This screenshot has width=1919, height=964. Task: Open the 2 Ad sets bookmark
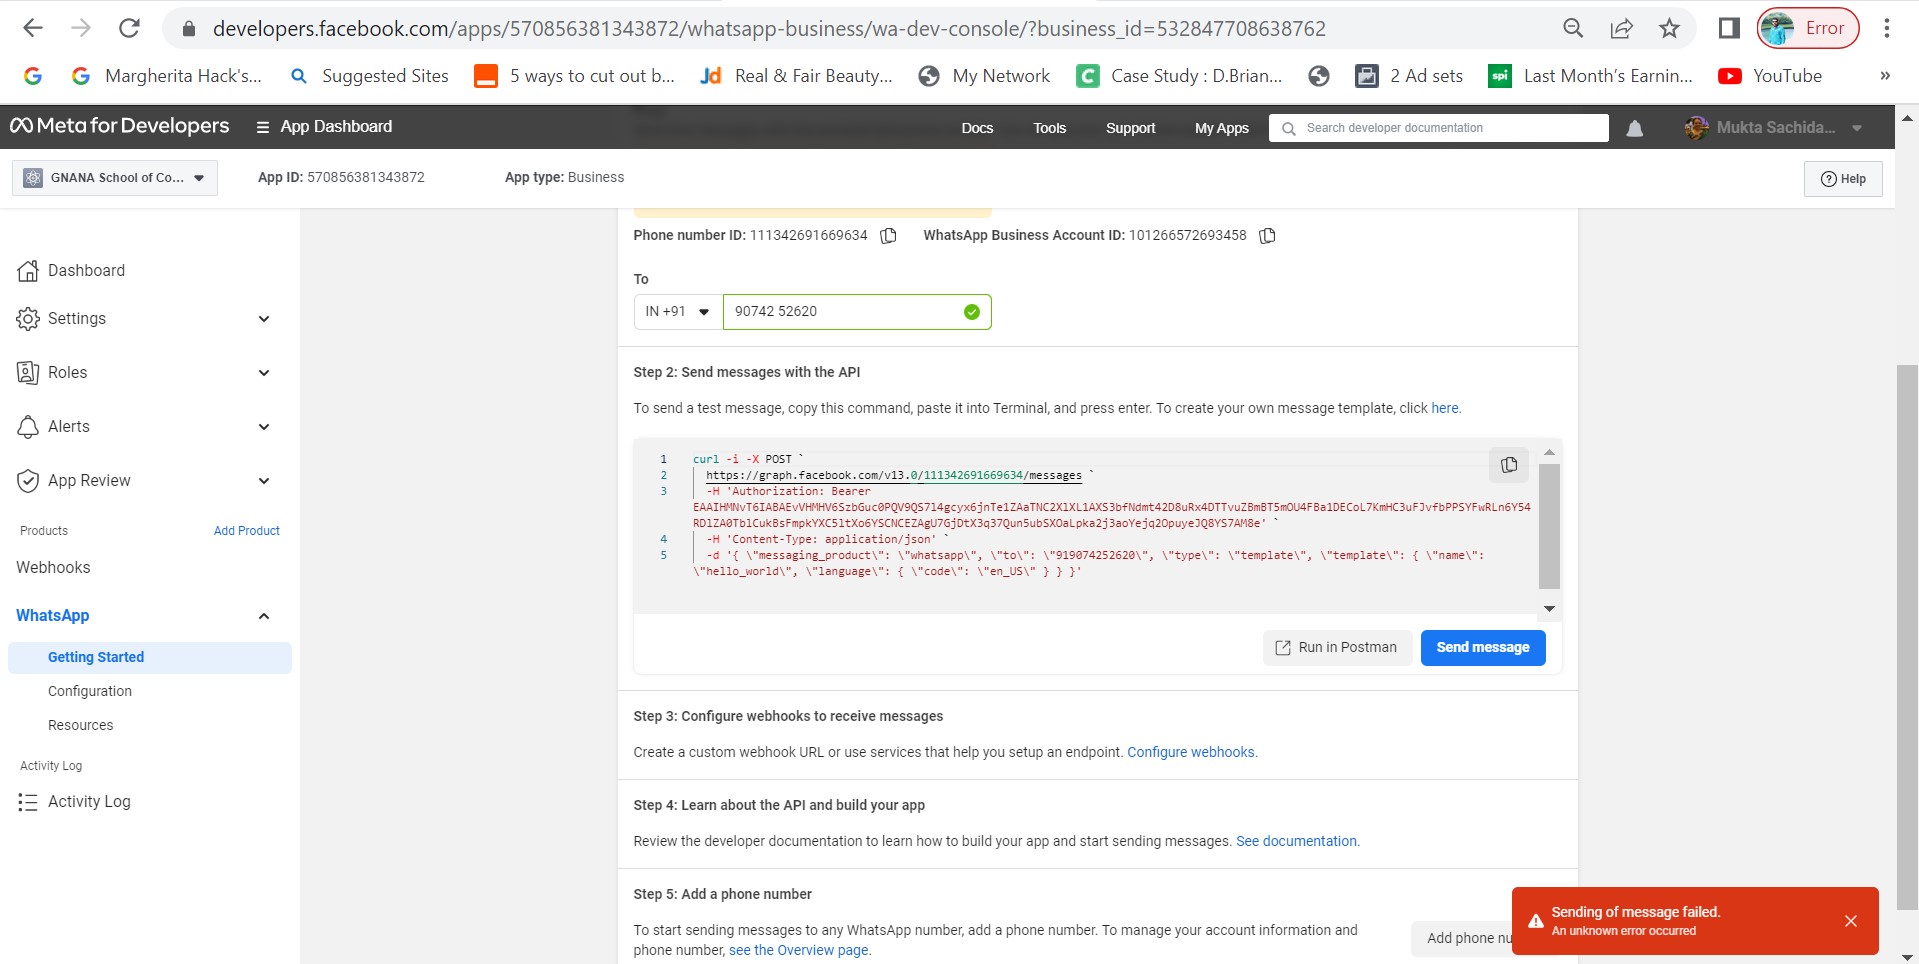1409,76
